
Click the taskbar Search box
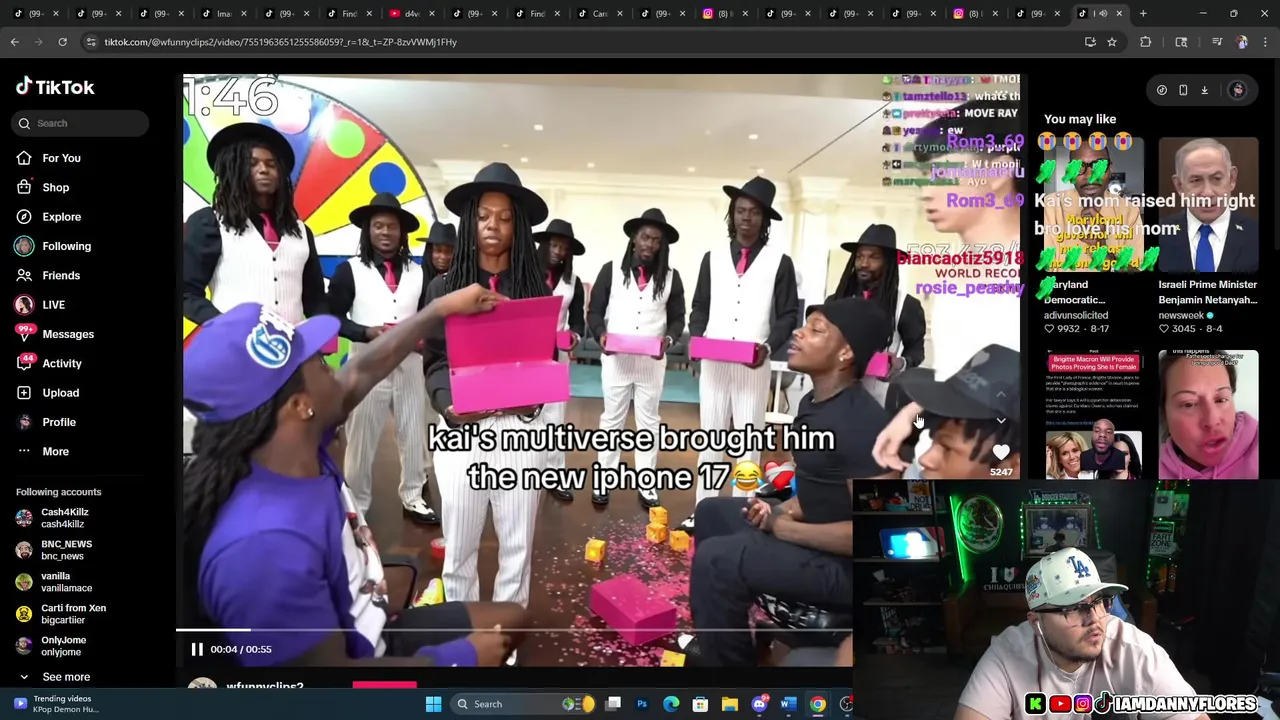tap(523, 704)
